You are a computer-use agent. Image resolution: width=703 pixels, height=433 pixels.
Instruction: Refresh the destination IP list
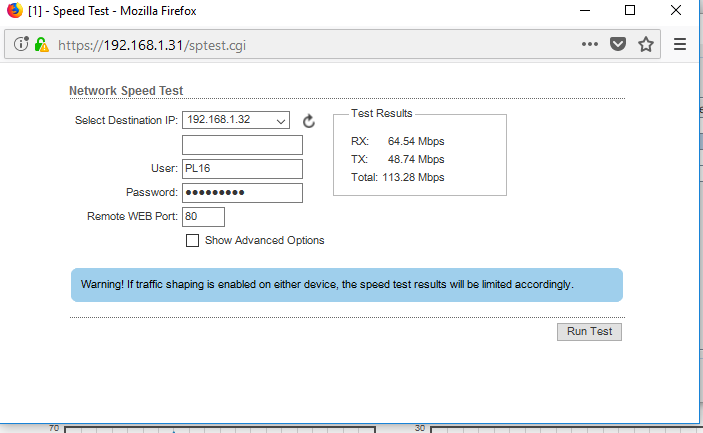(x=308, y=121)
